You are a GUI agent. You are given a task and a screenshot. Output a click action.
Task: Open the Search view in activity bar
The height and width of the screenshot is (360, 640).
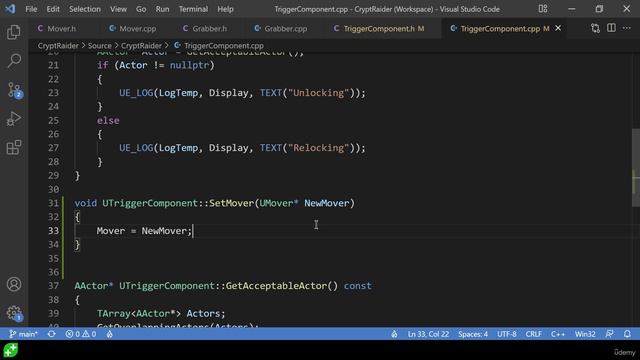[13, 61]
